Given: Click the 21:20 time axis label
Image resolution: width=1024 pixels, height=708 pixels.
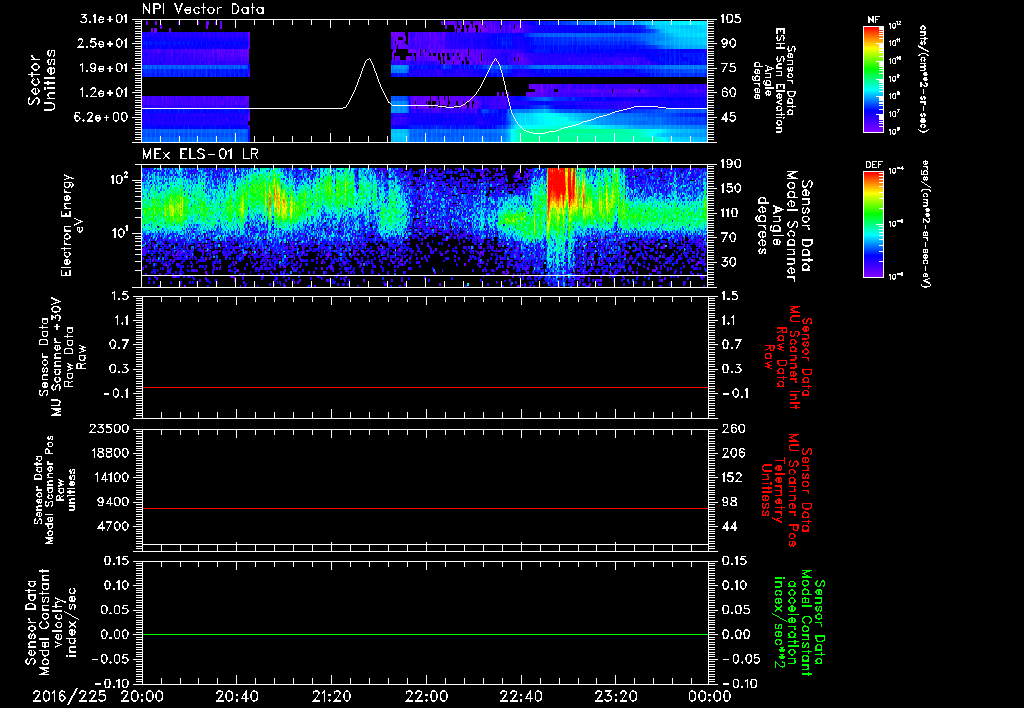Looking at the screenshot, I should [331, 697].
